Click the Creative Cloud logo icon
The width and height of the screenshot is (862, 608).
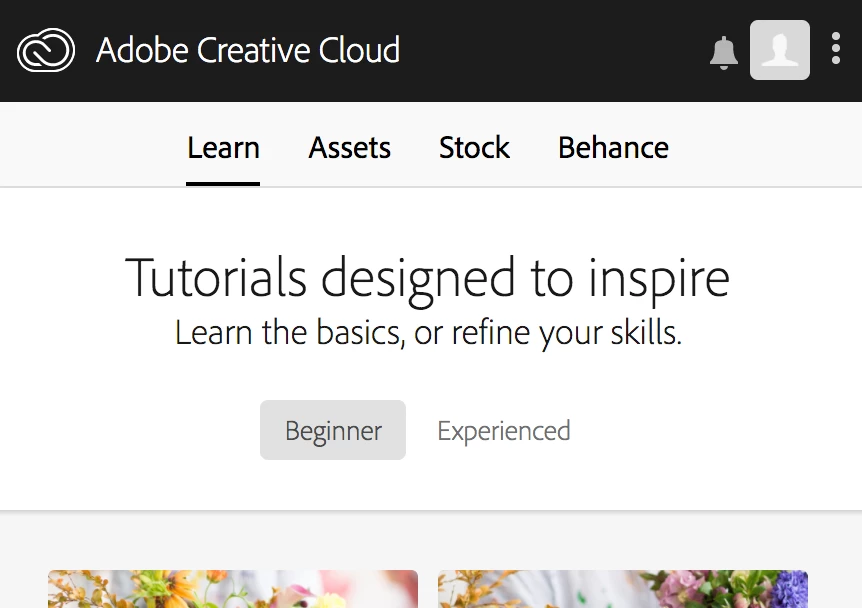(x=46, y=50)
